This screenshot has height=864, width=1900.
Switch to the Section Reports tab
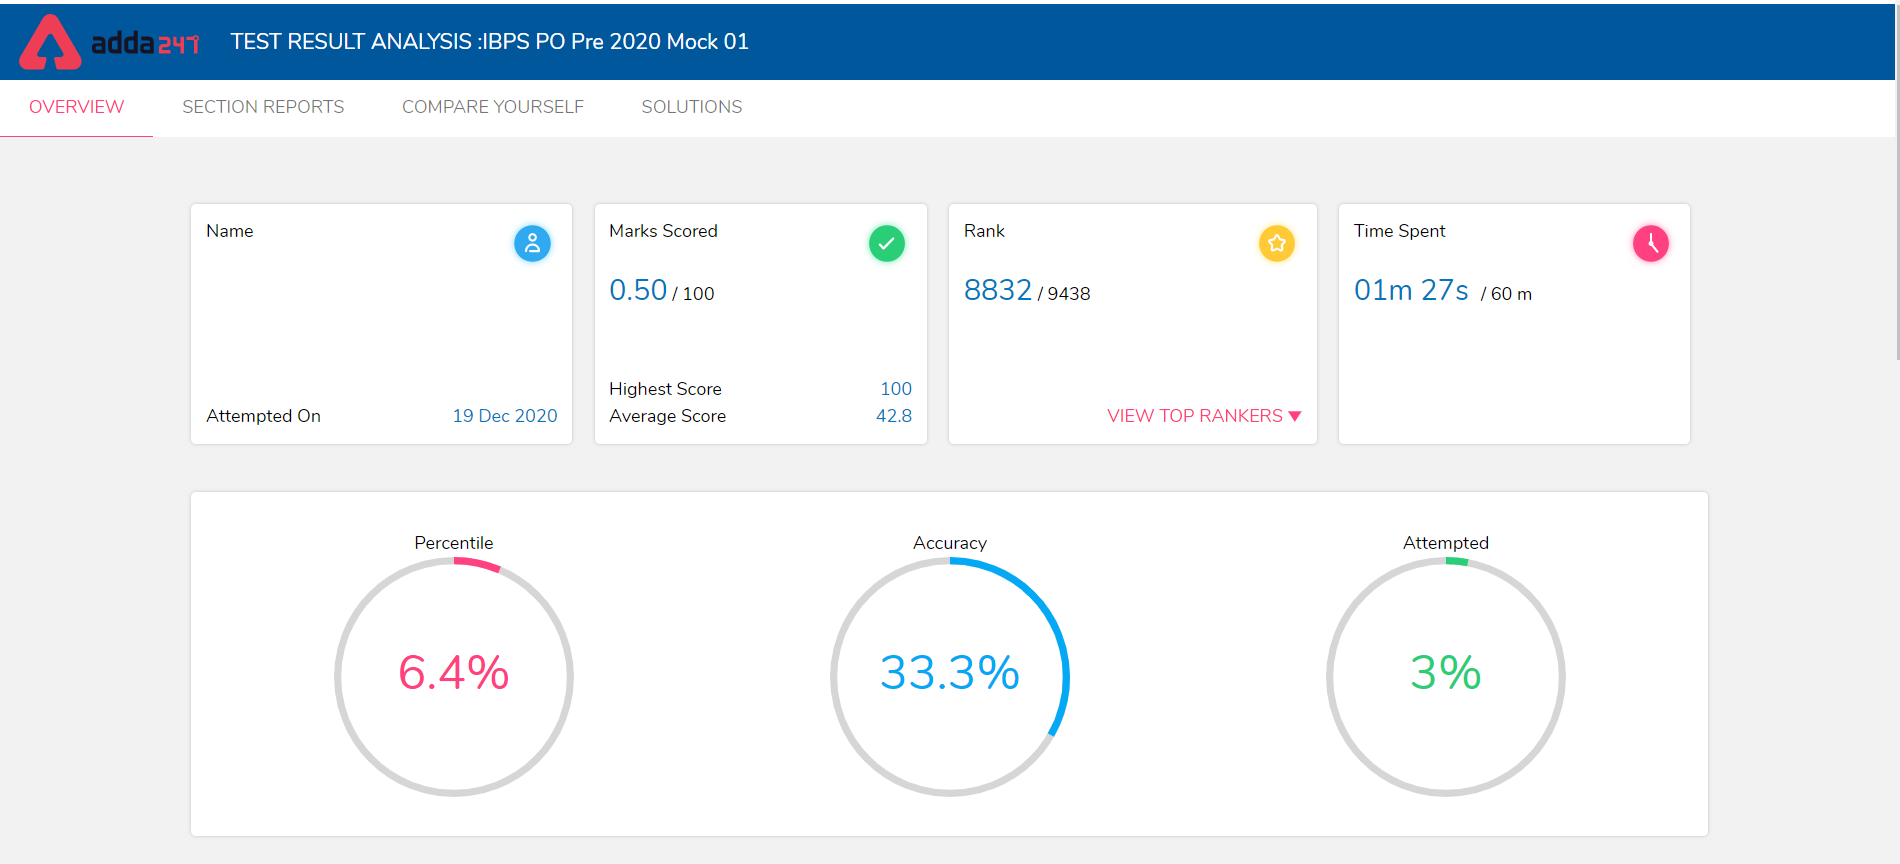click(263, 107)
